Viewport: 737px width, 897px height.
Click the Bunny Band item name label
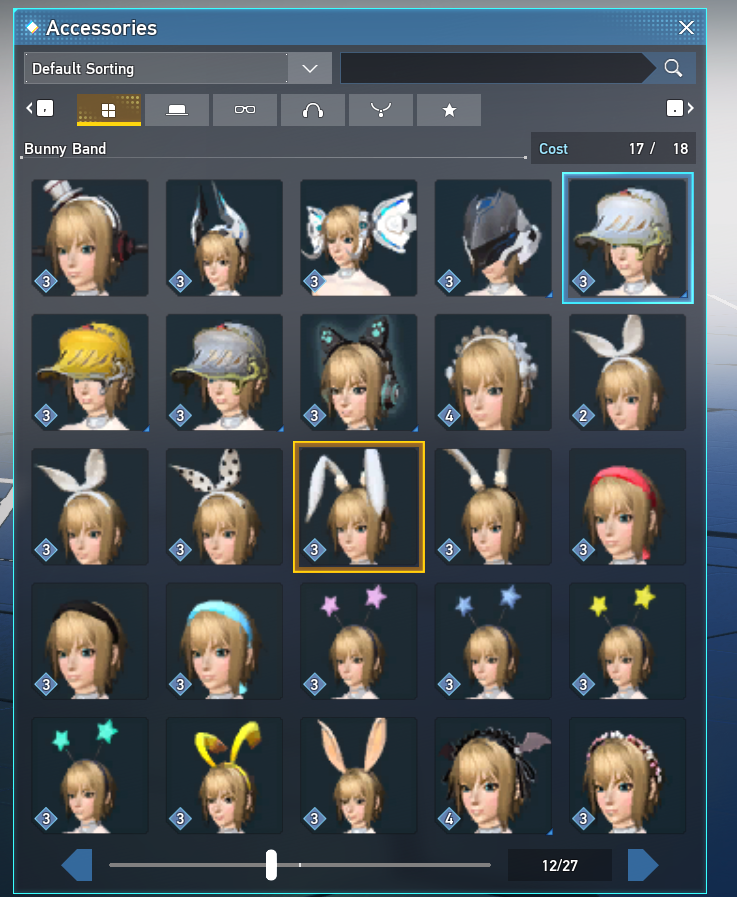coord(65,149)
